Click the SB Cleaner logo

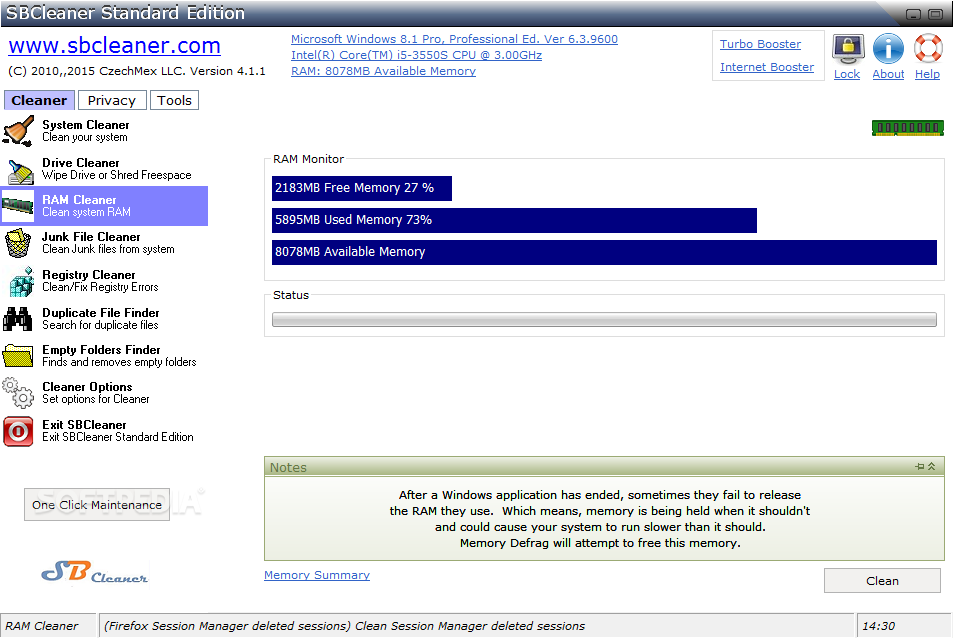[x=95, y=571]
